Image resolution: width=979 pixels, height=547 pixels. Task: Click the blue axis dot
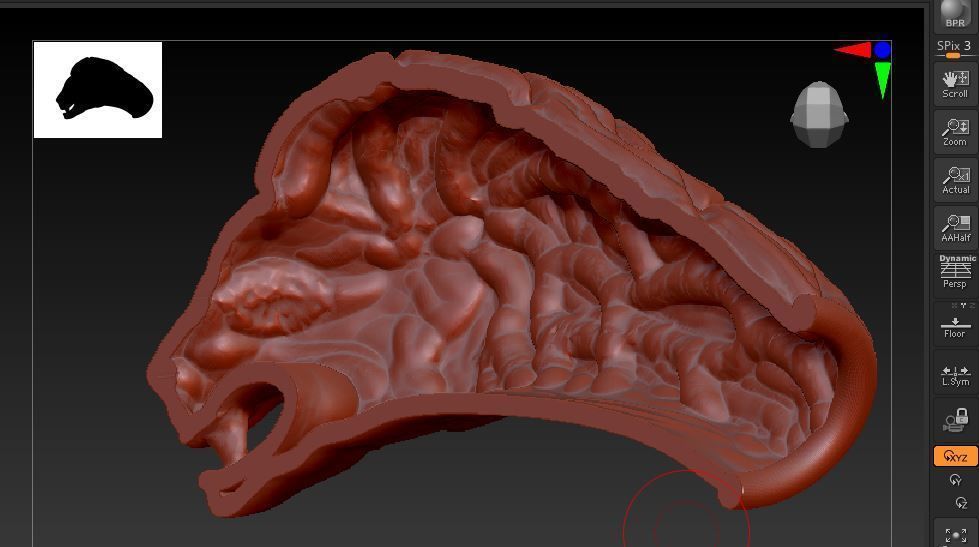tap(882, 50)
